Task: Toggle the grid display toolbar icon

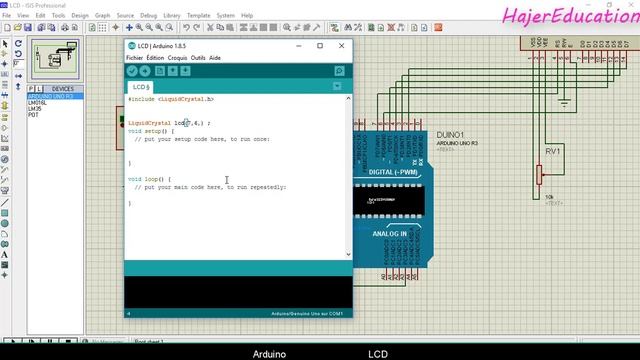Action: [x=102, y=28]
